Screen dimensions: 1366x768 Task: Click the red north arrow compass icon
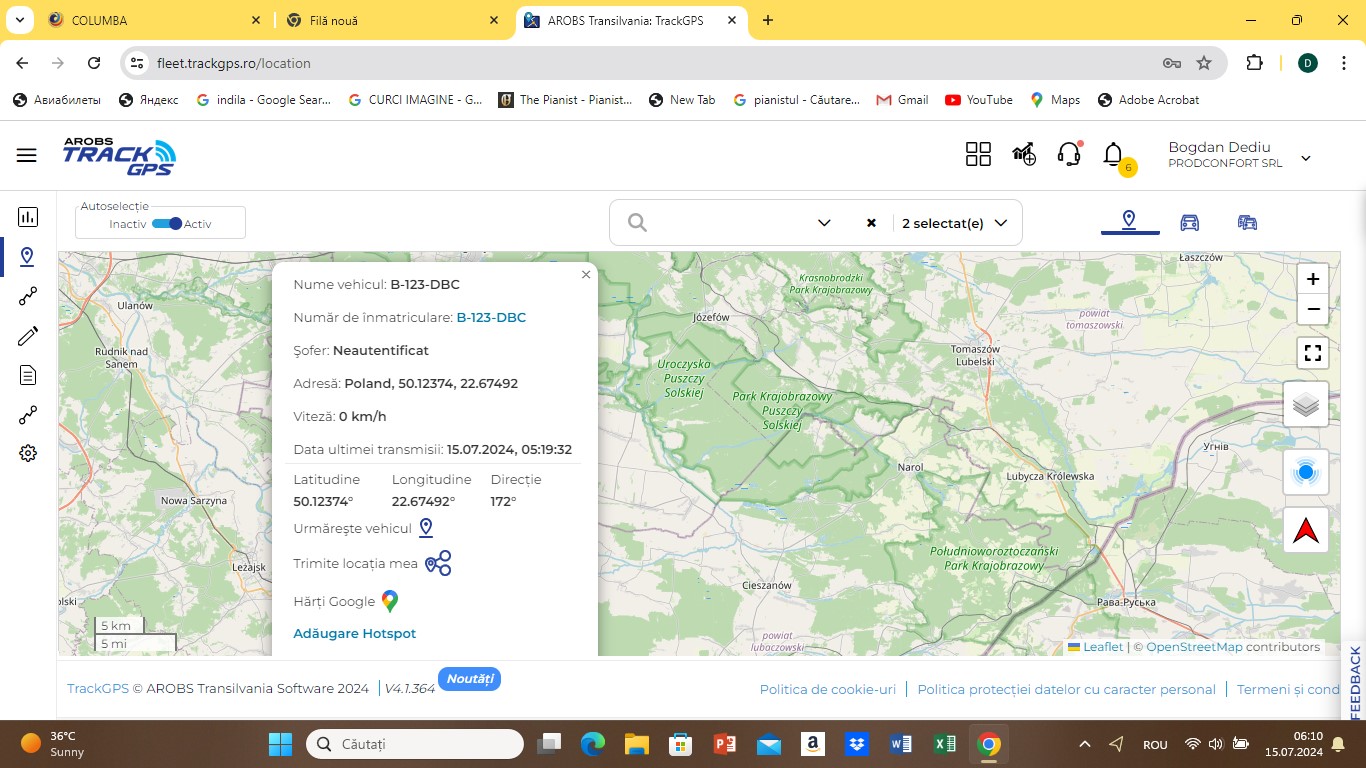coord(1306,531)
